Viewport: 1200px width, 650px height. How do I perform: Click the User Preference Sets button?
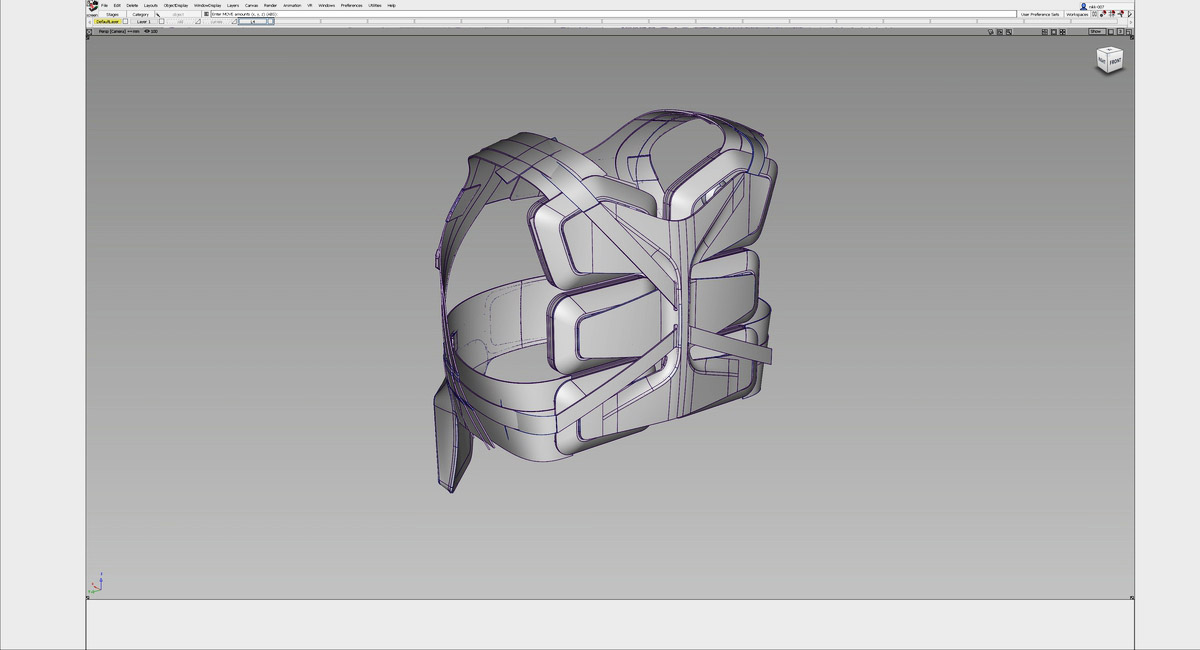pos(1039,14)
